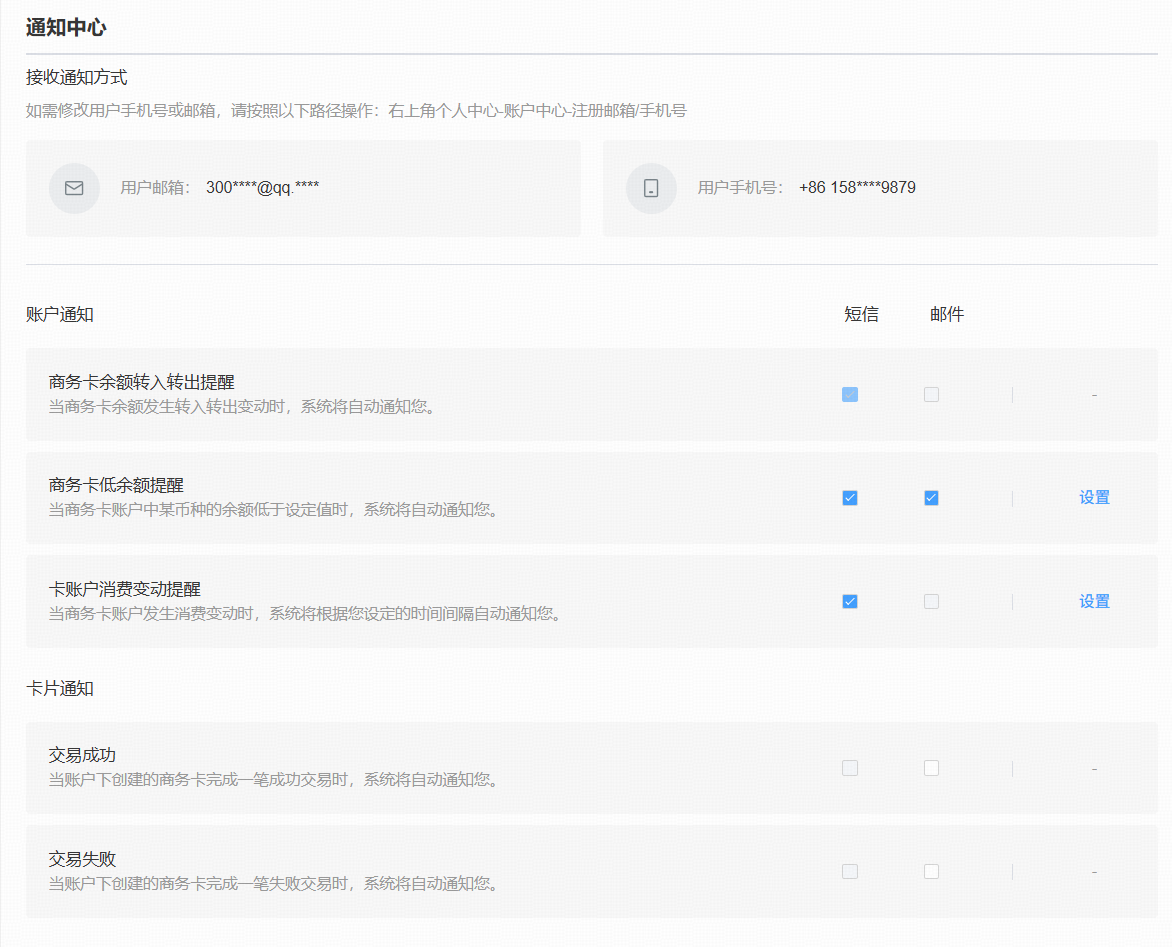Click the 短信 column header
The height and width of the screenshot is (947, 1172).
[x=861, y=315]
